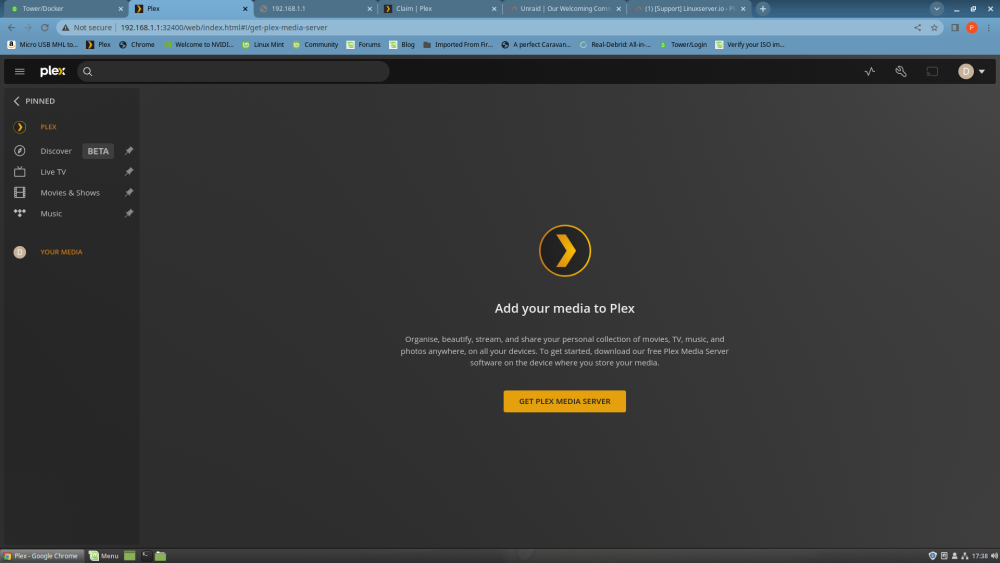Screen dimensions: 1000x563
Task: Click the Not secure warning
Action: [87, 27]
